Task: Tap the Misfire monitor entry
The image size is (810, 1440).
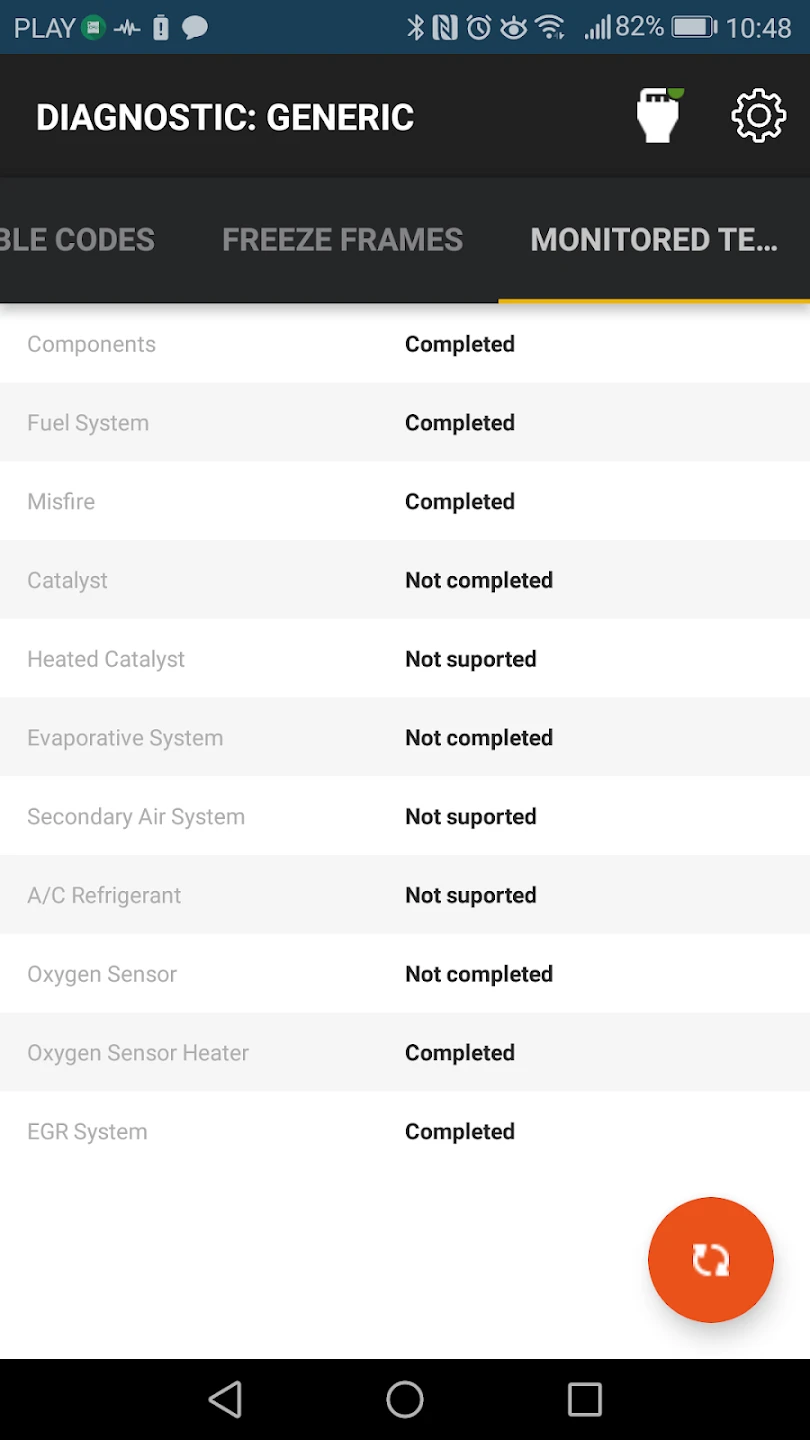Action: click(405, 502)
